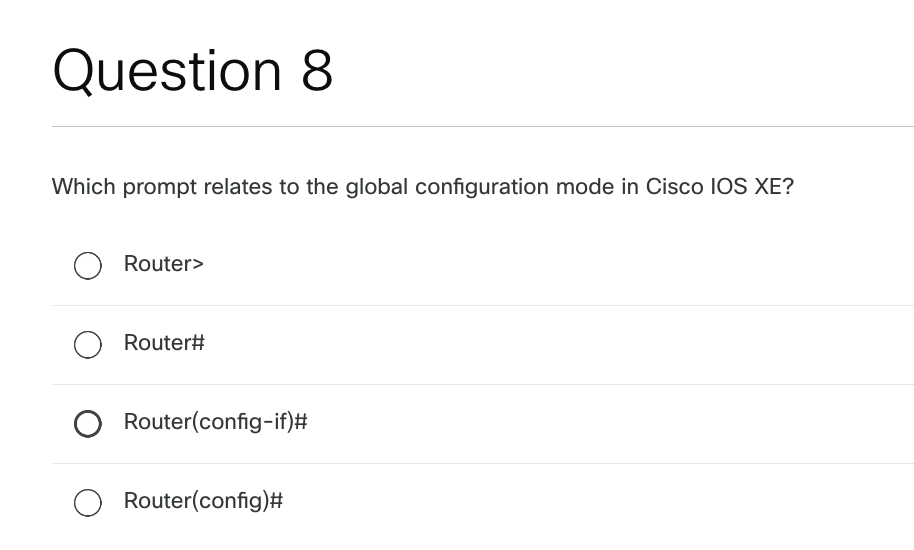Mark the Router(config)# radio button
This screenshot has width=914, height=550.
click(87, 502)
